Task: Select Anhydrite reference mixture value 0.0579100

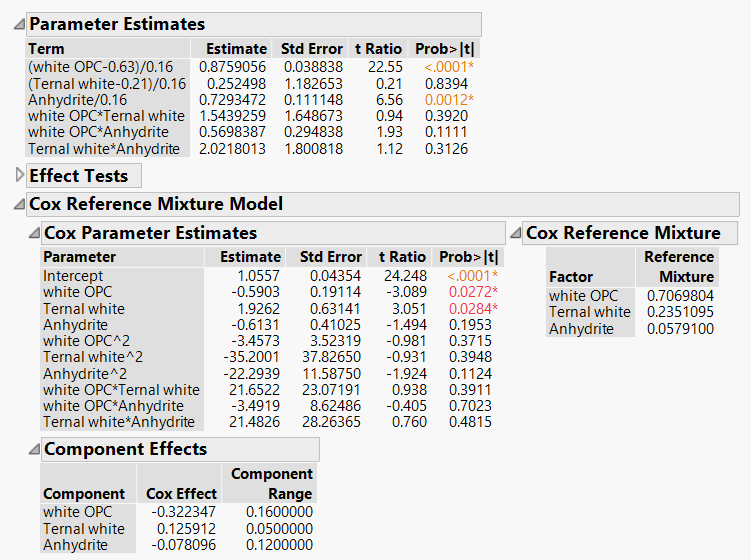Action: (680, 329)
